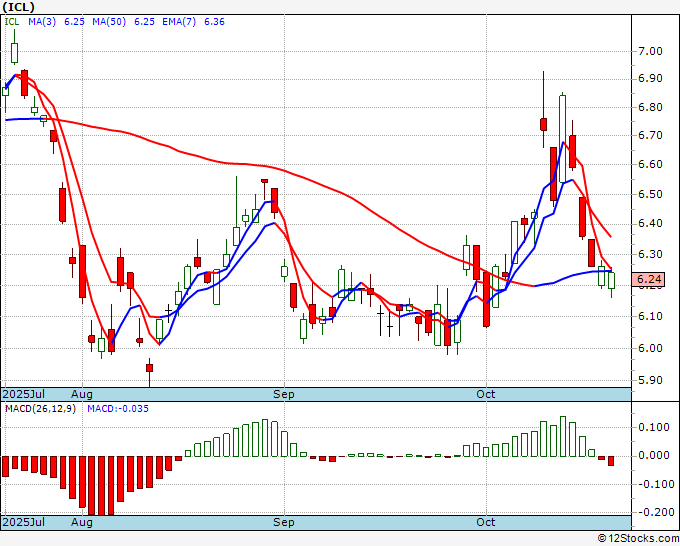Click the EMA(7) value 6.36
680x546 pixels.
(214, 22)
